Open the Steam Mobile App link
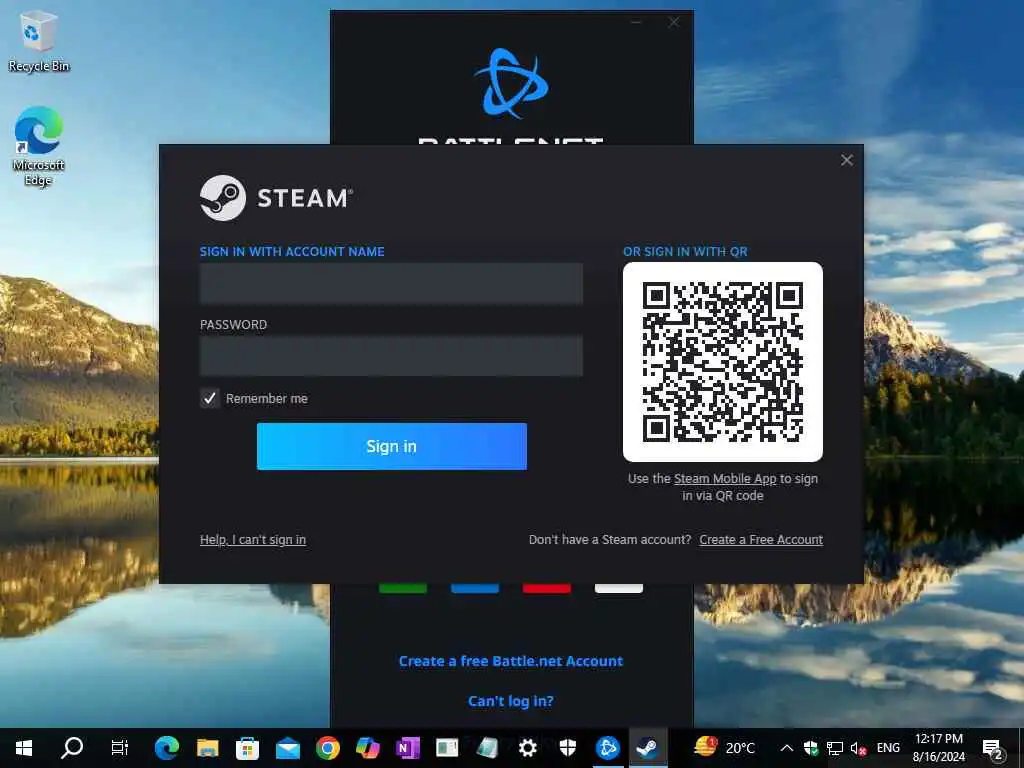Screen dimensions: 1024x768 pyautogui.click(x=725, y=479)
